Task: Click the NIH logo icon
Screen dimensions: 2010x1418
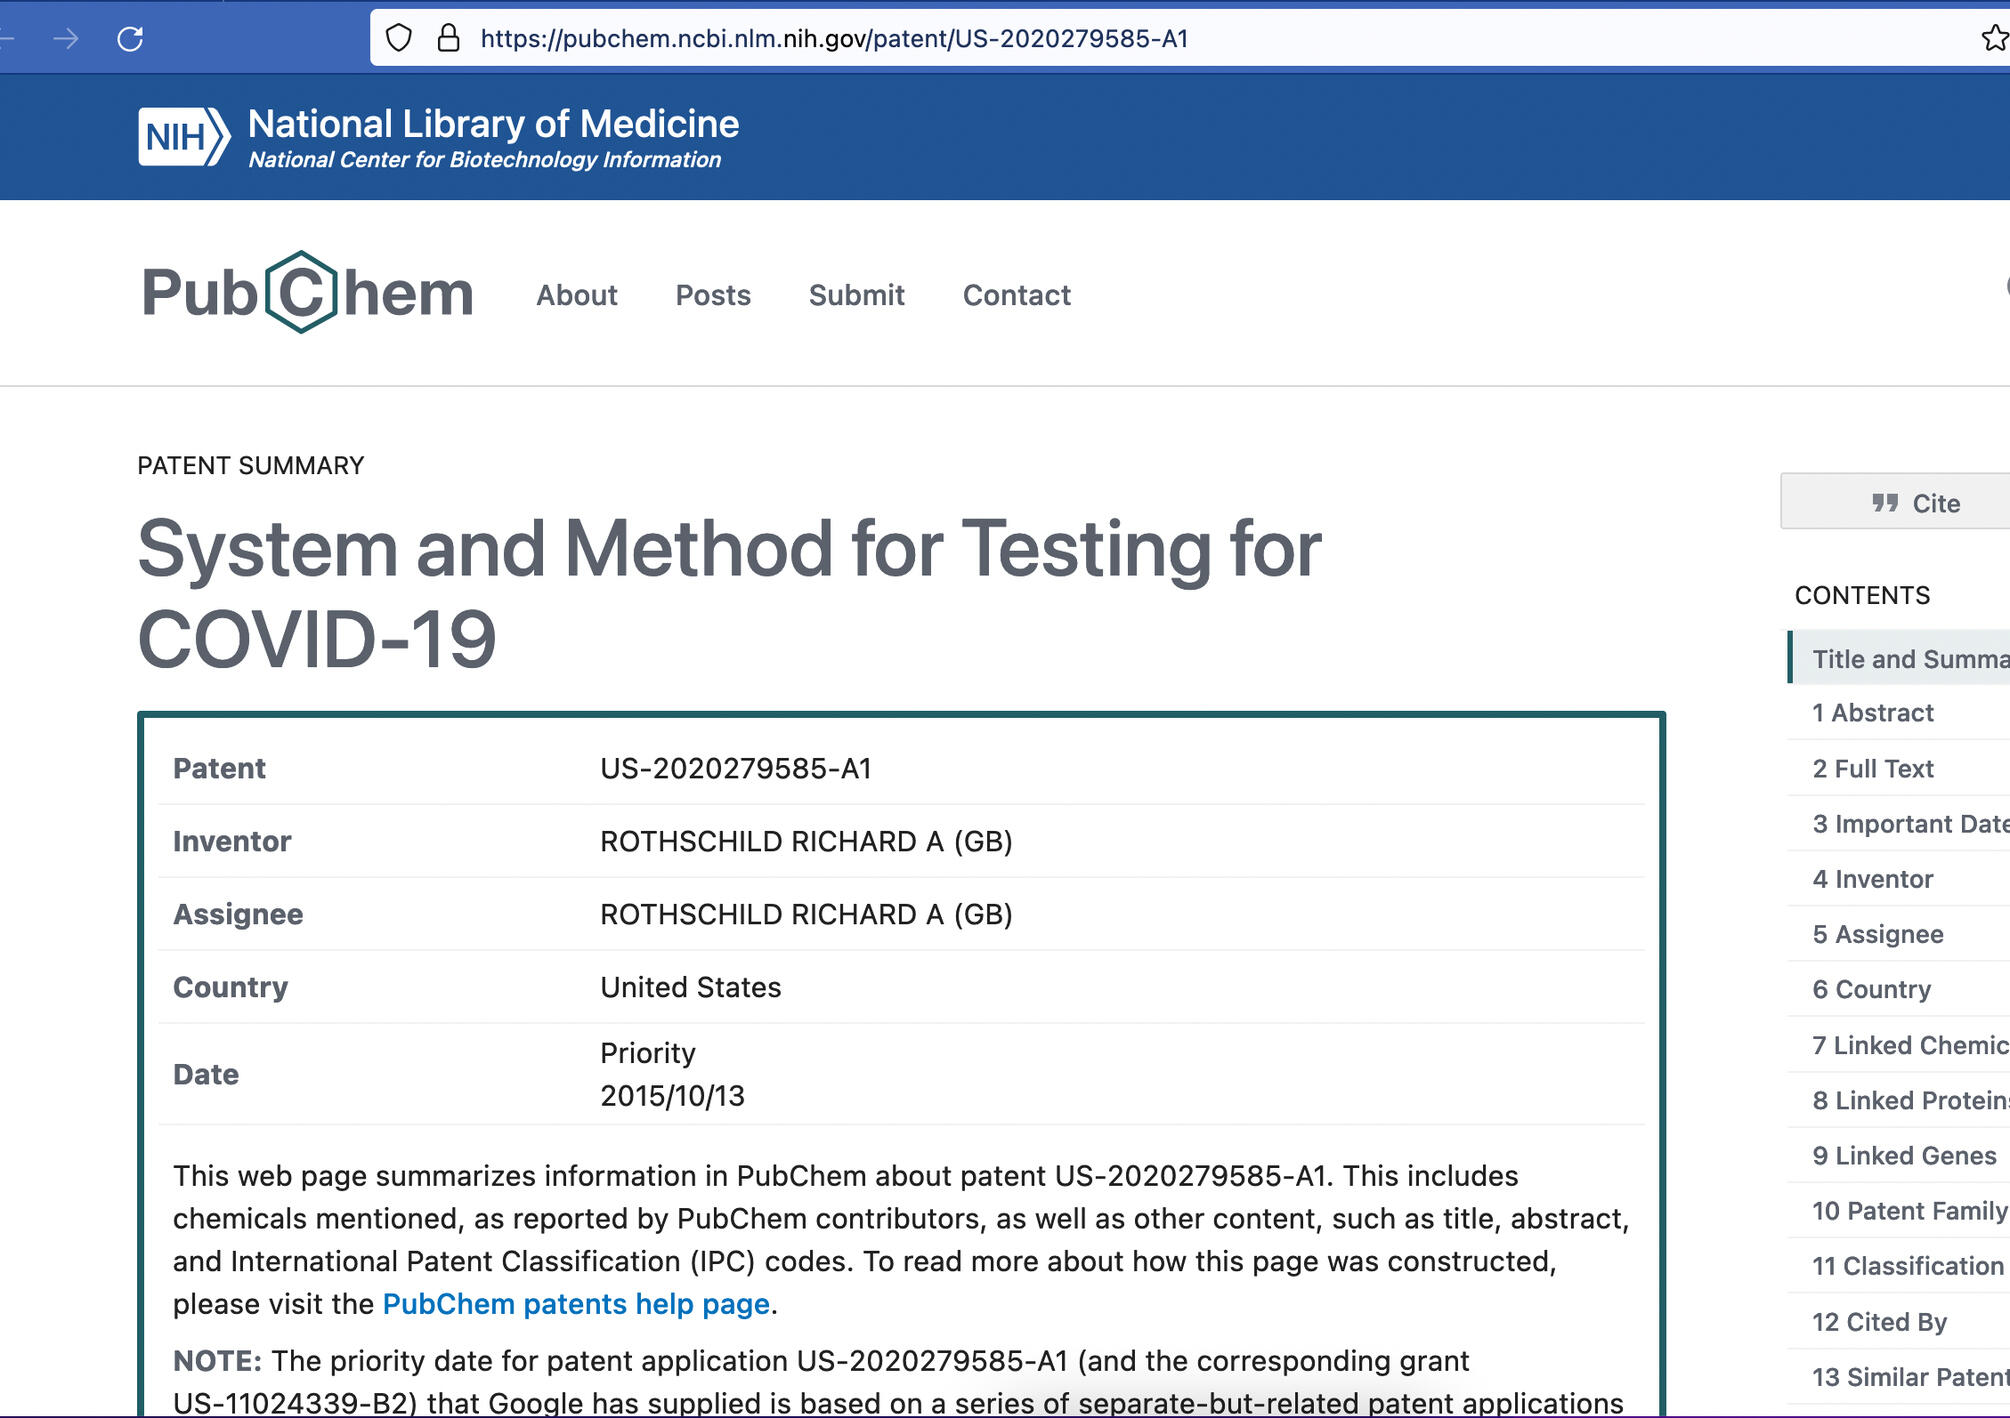Action: 184,137
